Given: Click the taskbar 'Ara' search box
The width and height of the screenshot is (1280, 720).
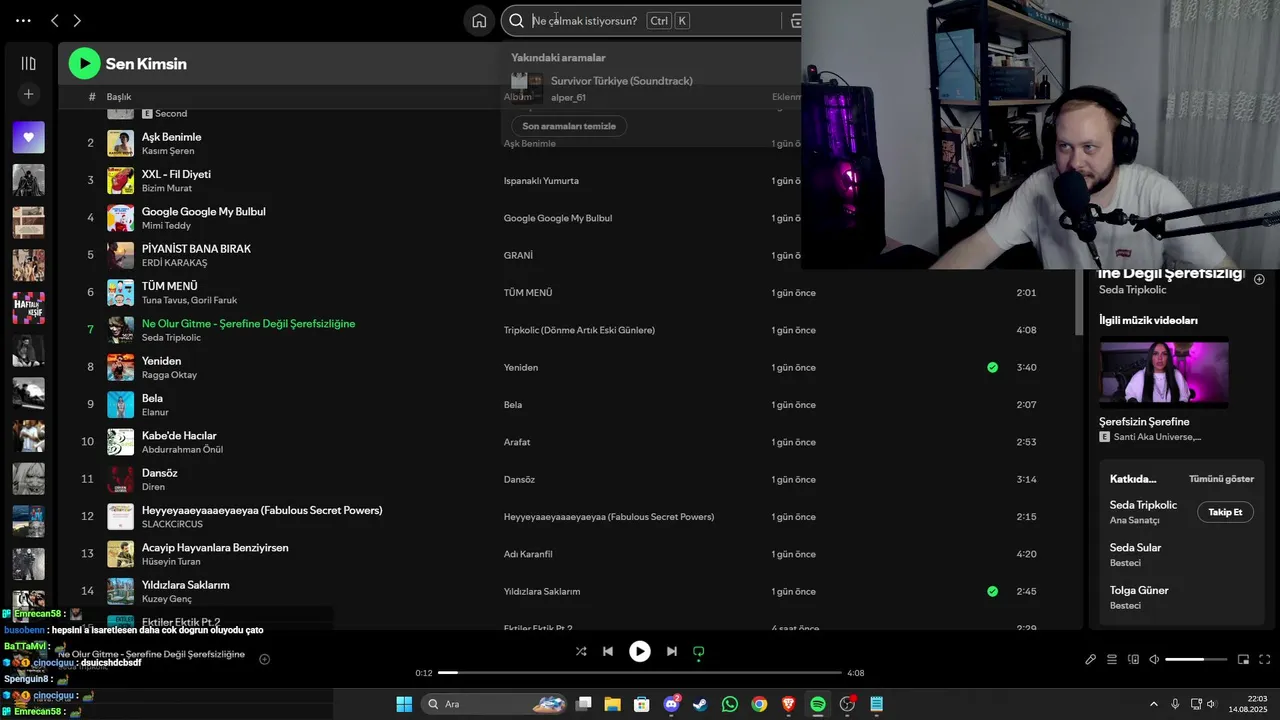Looking at the screenshot, I should pyautogui.click(x=495, y=704).
